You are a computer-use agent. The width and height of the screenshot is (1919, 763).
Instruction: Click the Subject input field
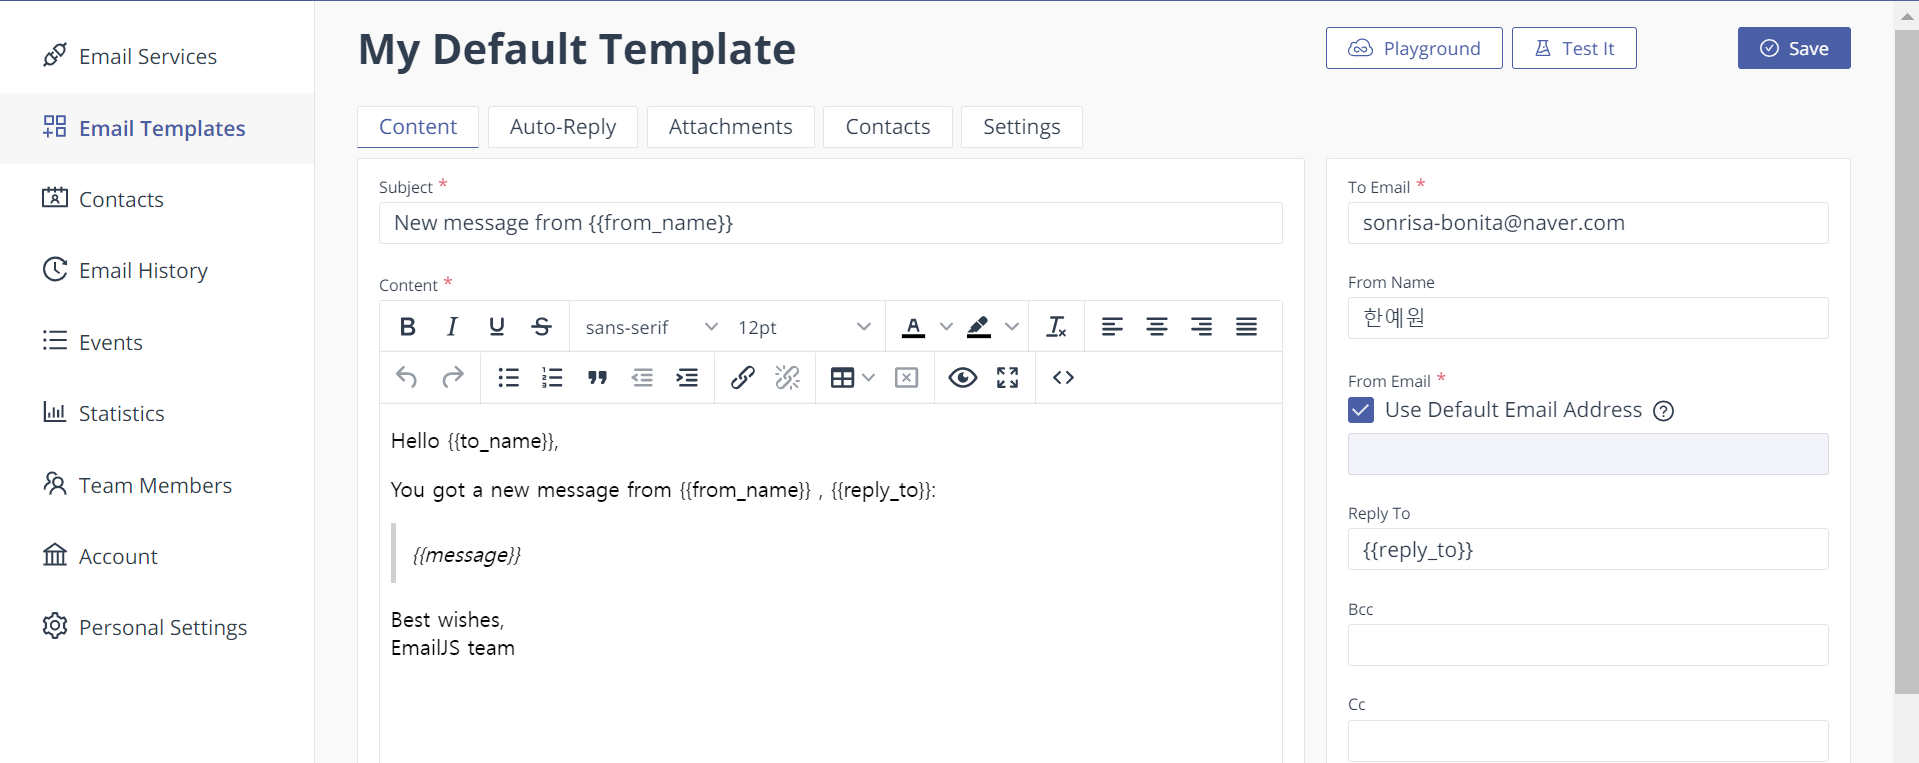(830, 223)
